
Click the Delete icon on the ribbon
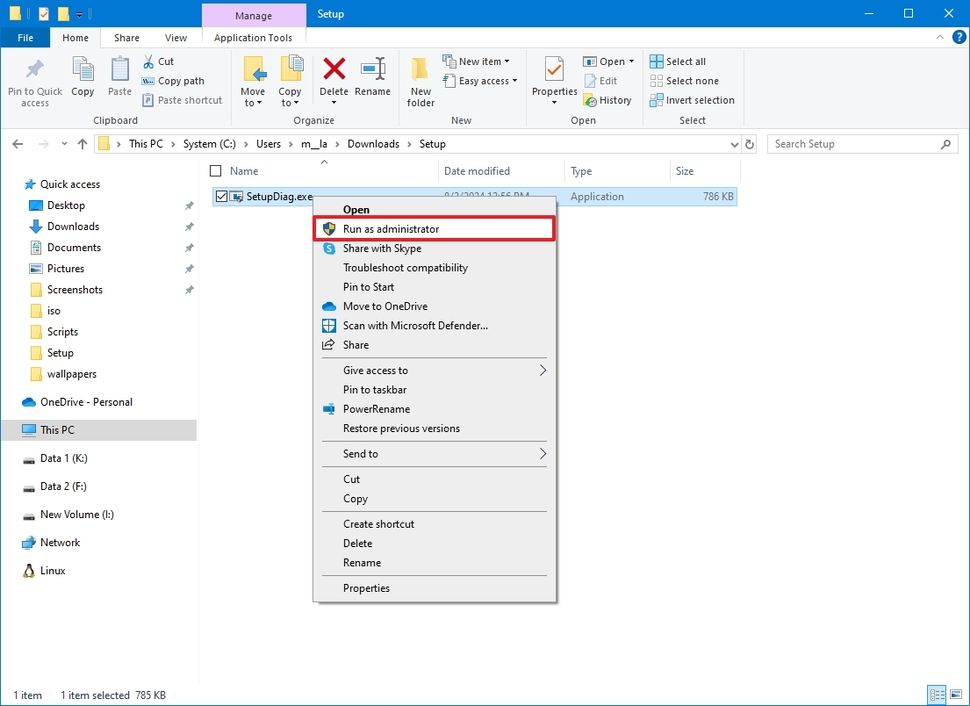333,73
